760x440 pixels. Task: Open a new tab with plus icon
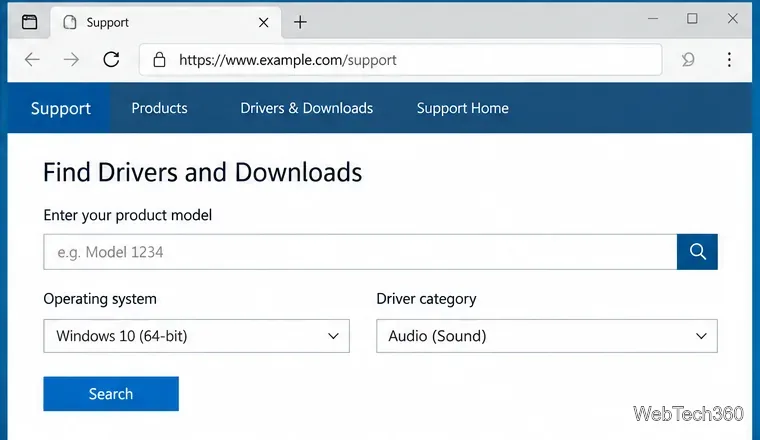[300, 22]
